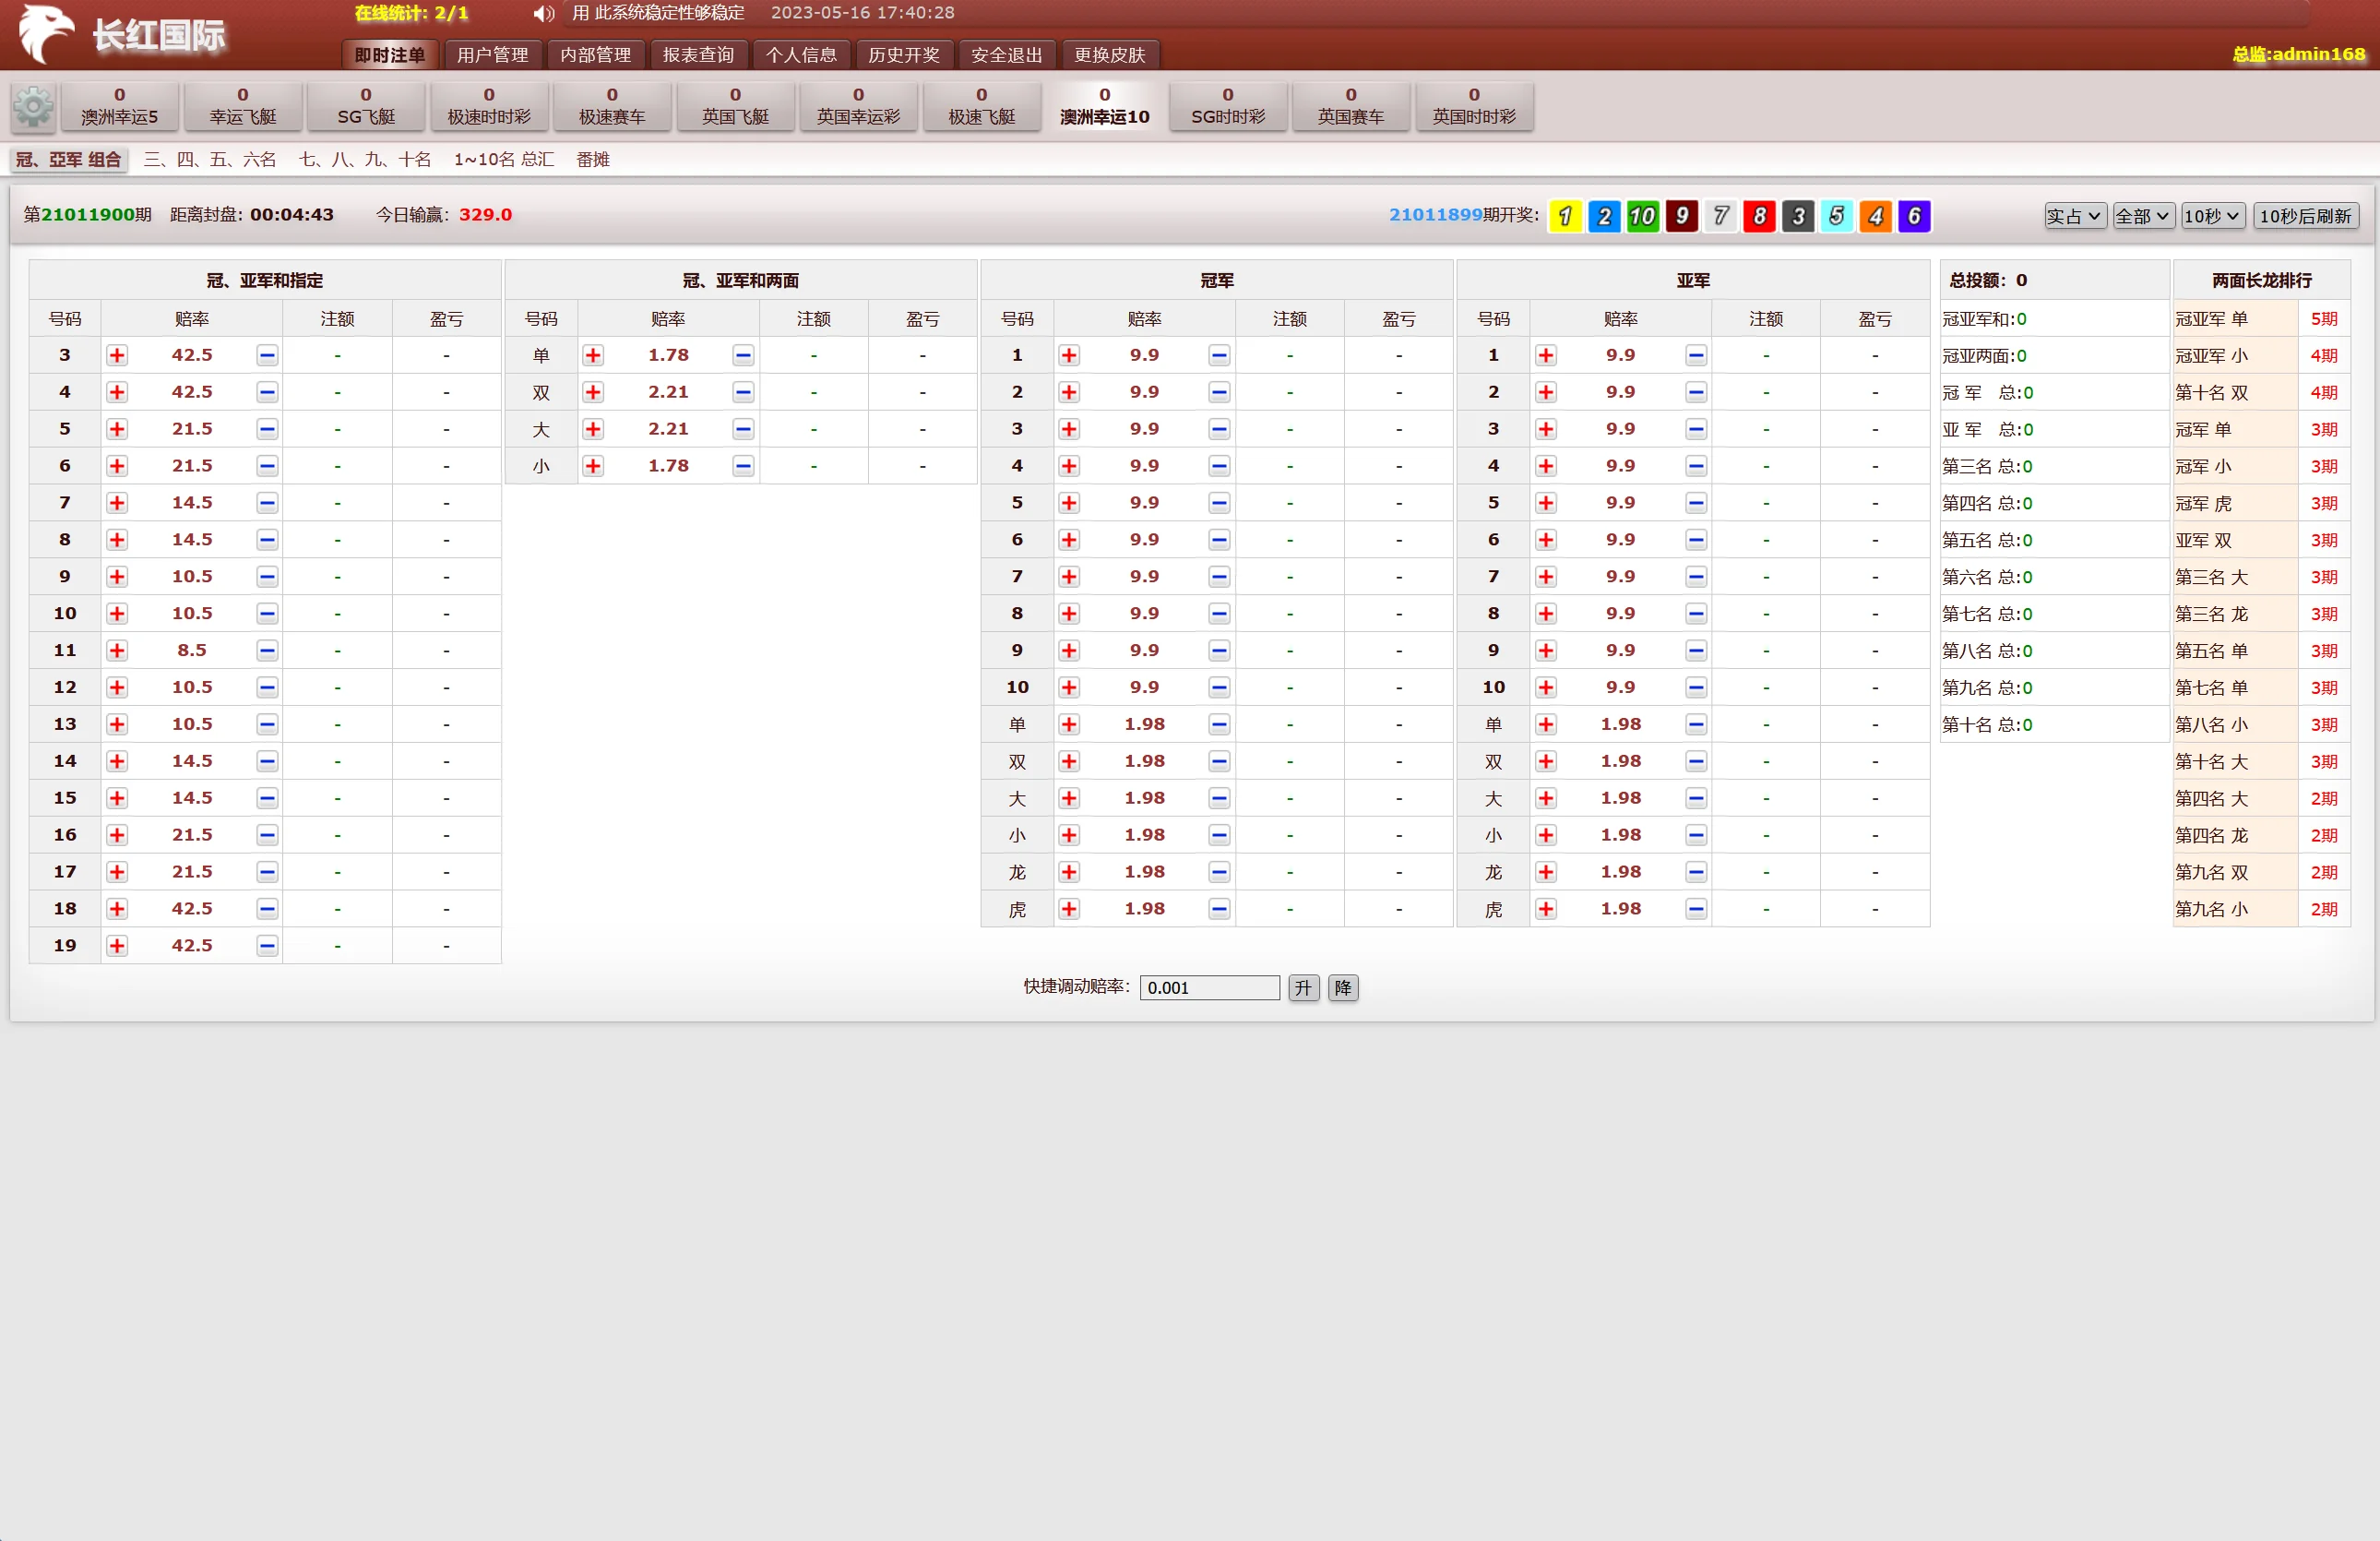Decrease odds for 大 in 冠、亚军和两面
This screenshot has height=1541, width=2380.
pos(743,429)
